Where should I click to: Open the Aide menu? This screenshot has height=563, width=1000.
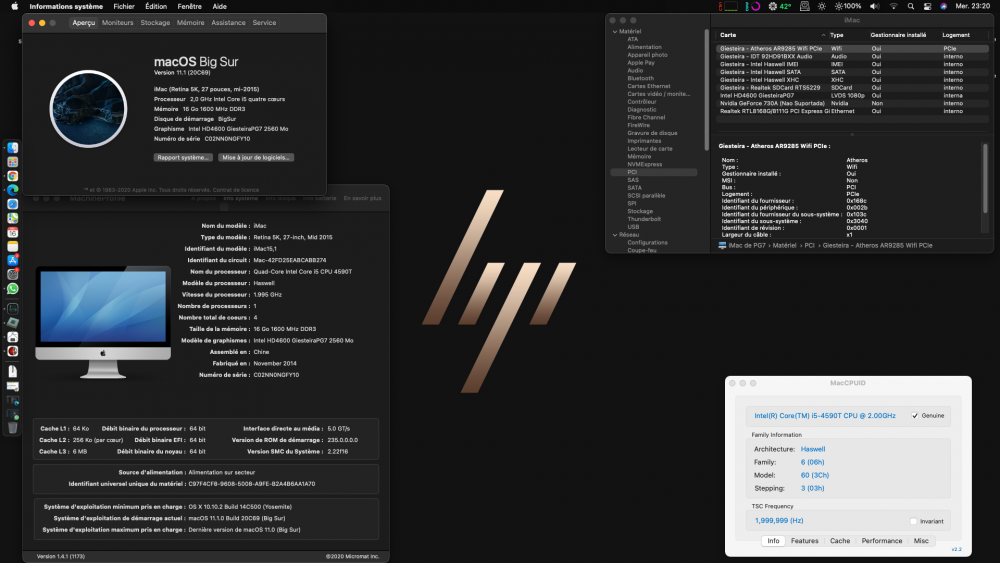click(x=219, y=6)
